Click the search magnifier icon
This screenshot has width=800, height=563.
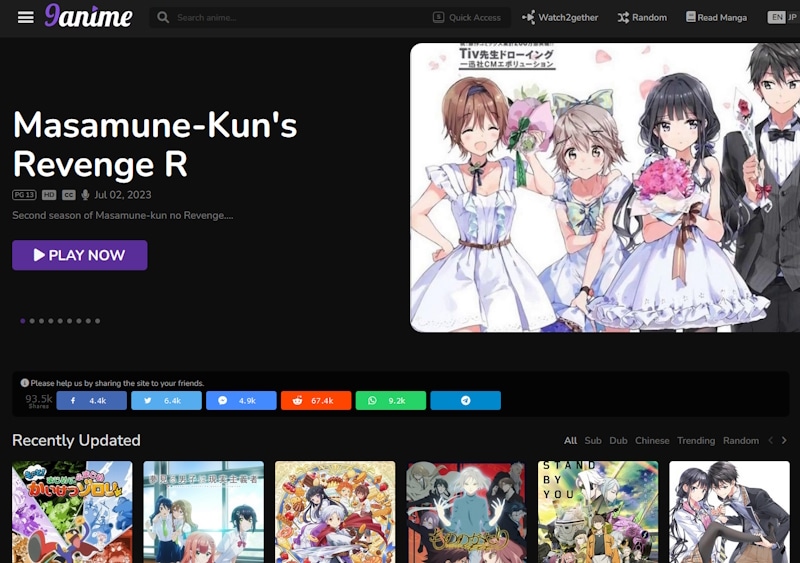(x=163, y=17)
